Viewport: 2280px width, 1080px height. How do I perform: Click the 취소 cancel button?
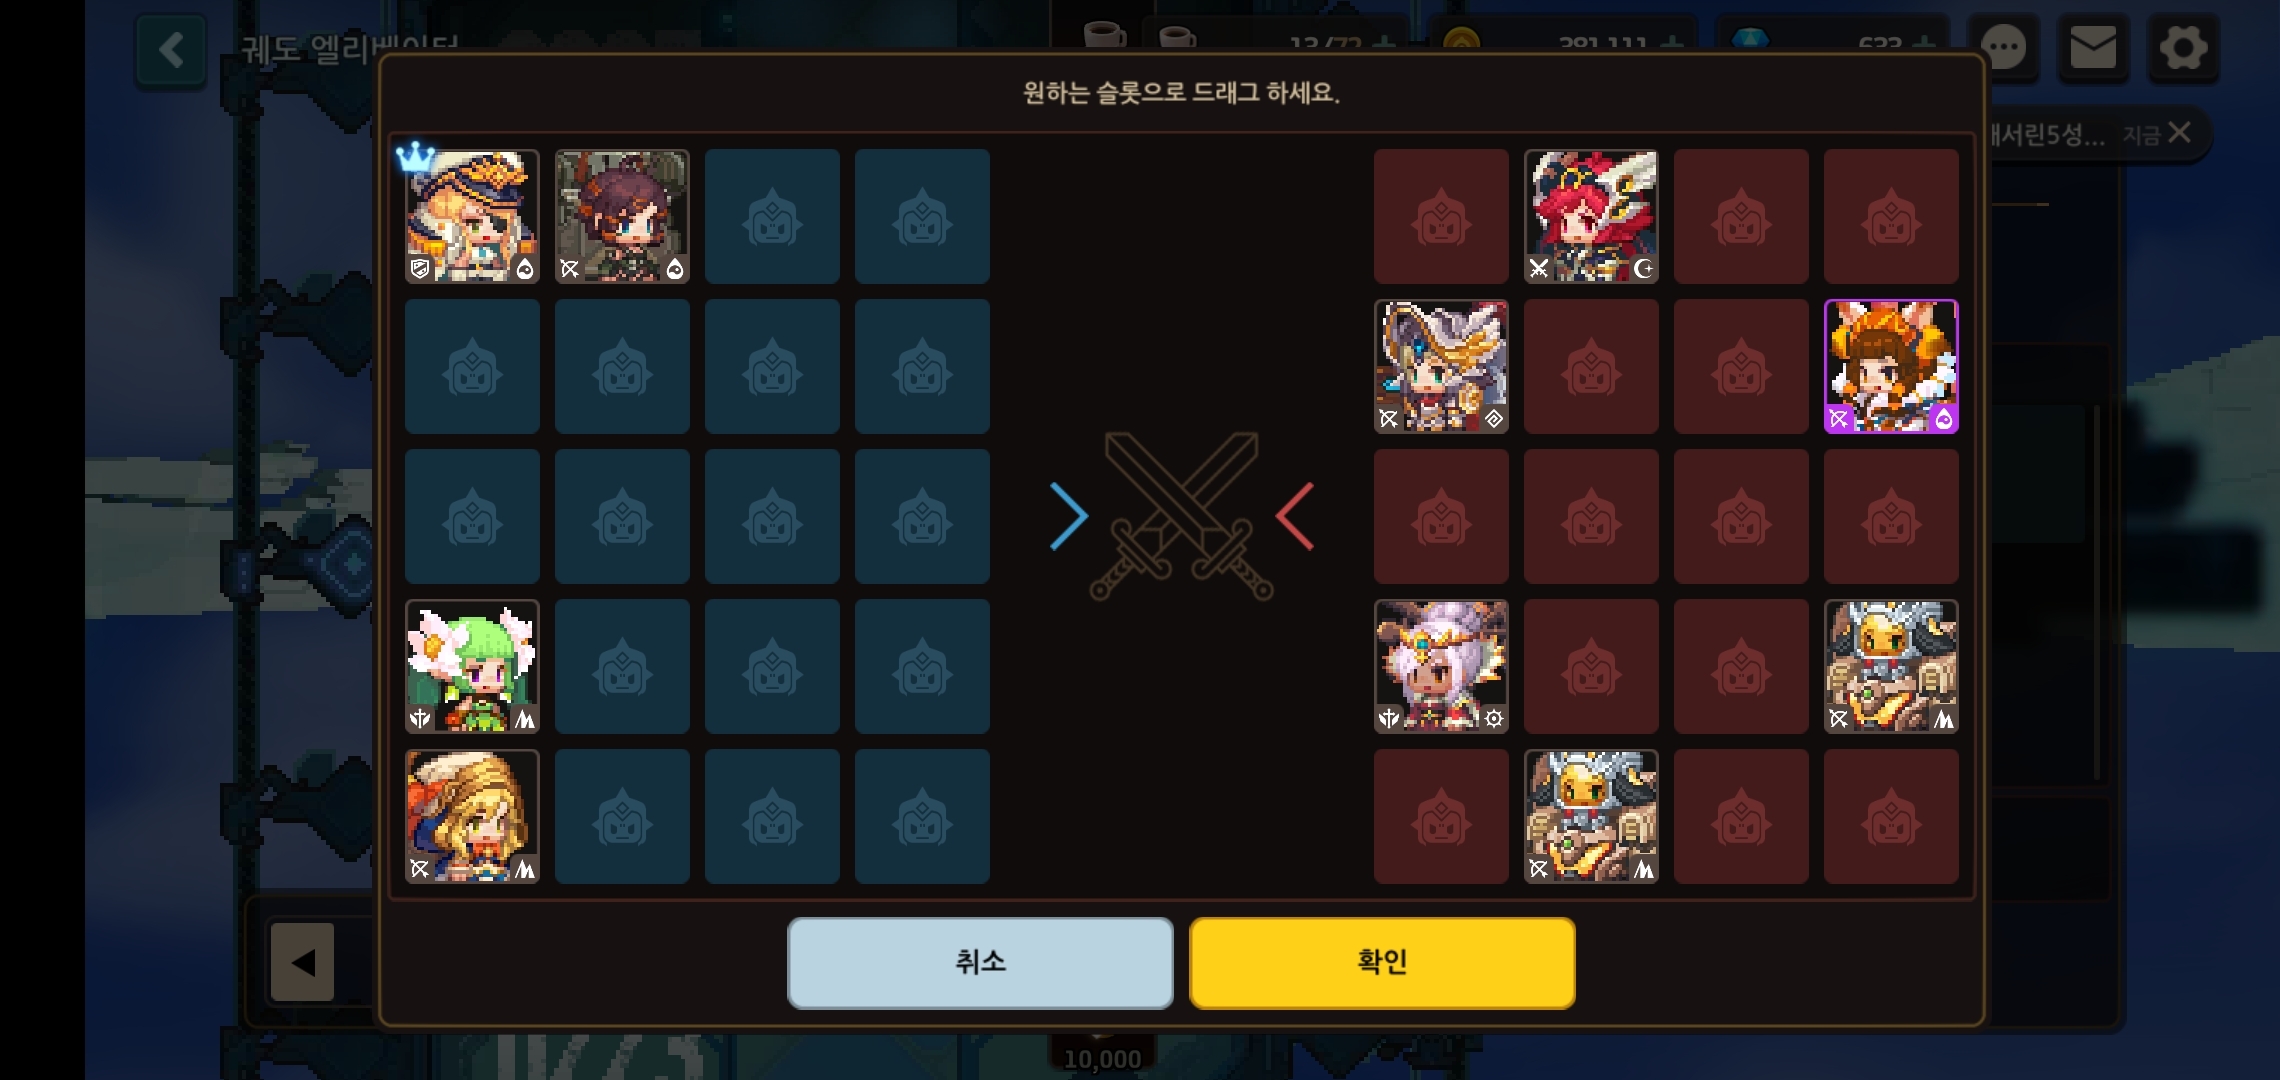980,962
